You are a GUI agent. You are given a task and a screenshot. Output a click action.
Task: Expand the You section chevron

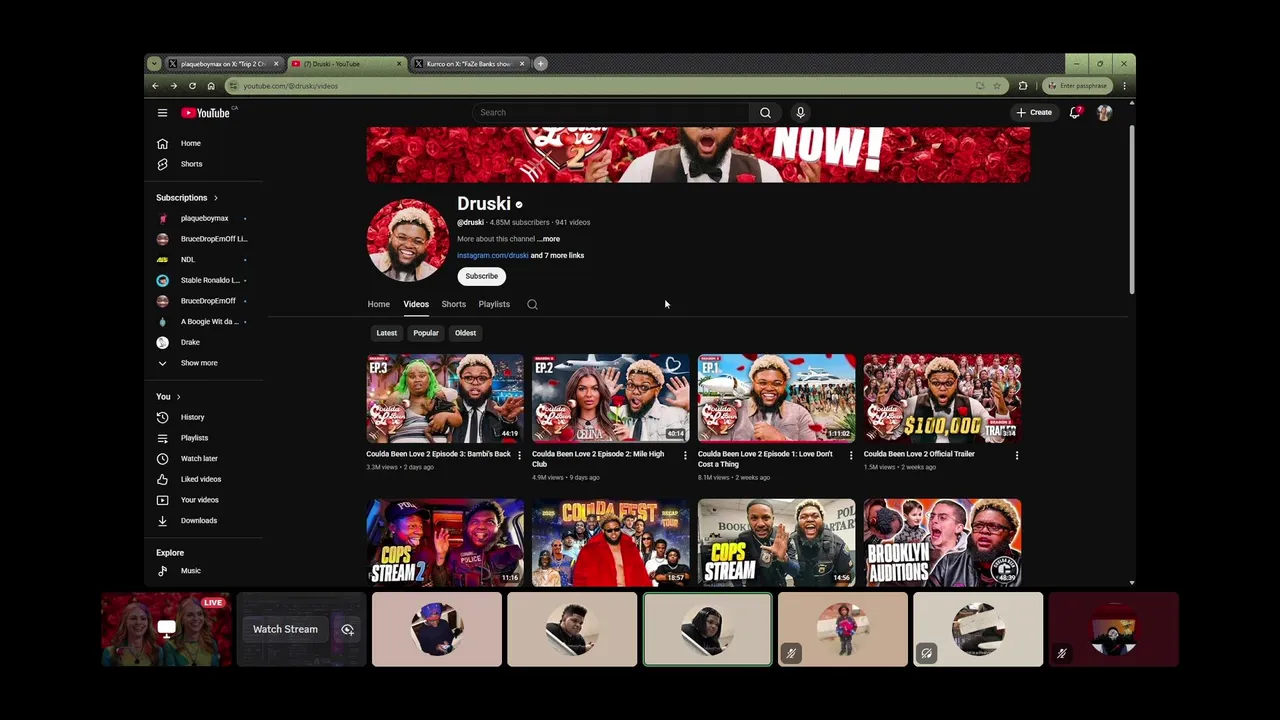[178, 397]
